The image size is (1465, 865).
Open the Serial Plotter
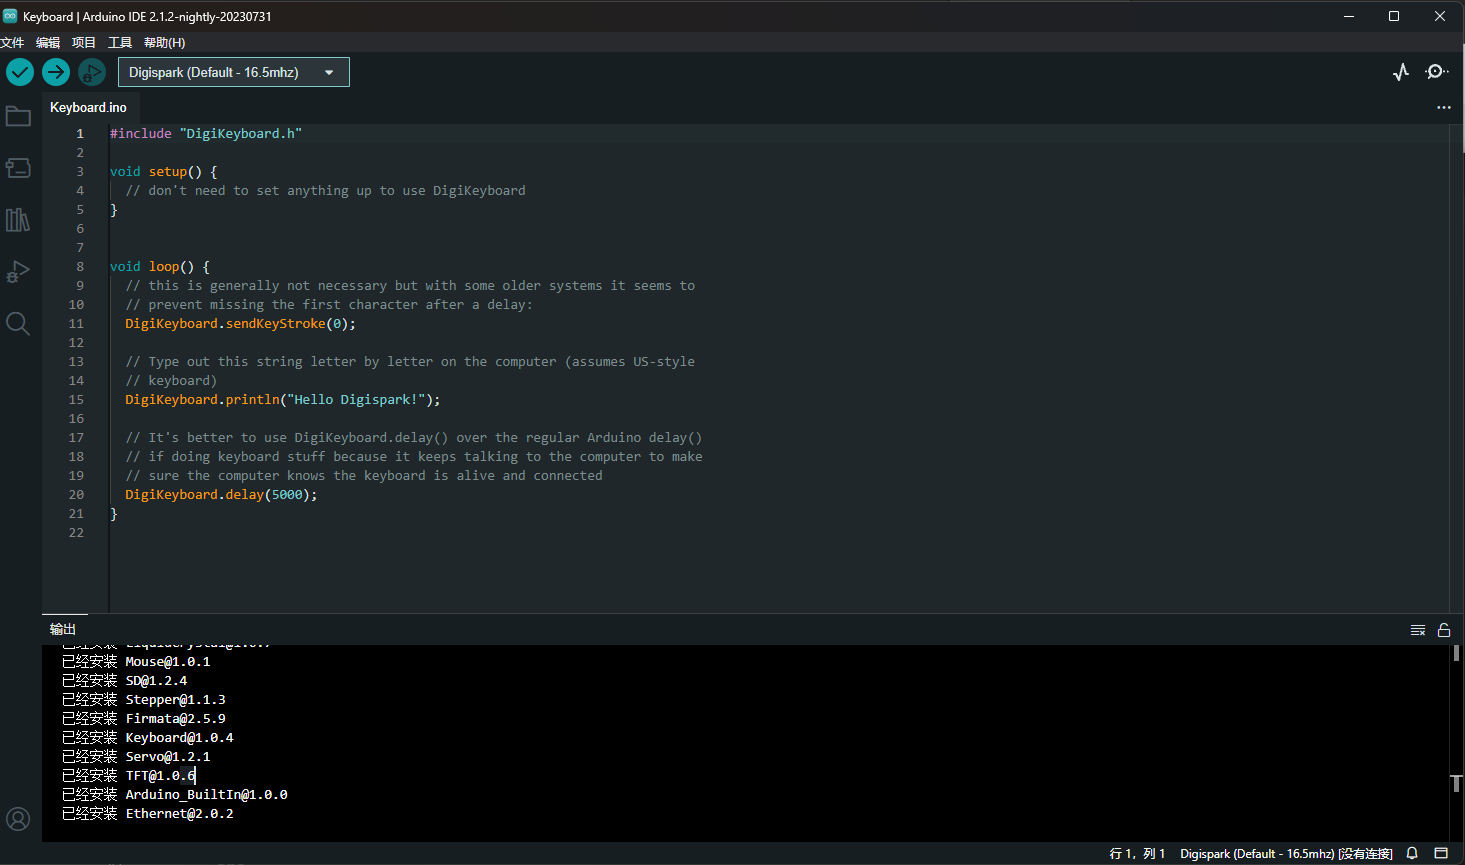(1400, 71)
